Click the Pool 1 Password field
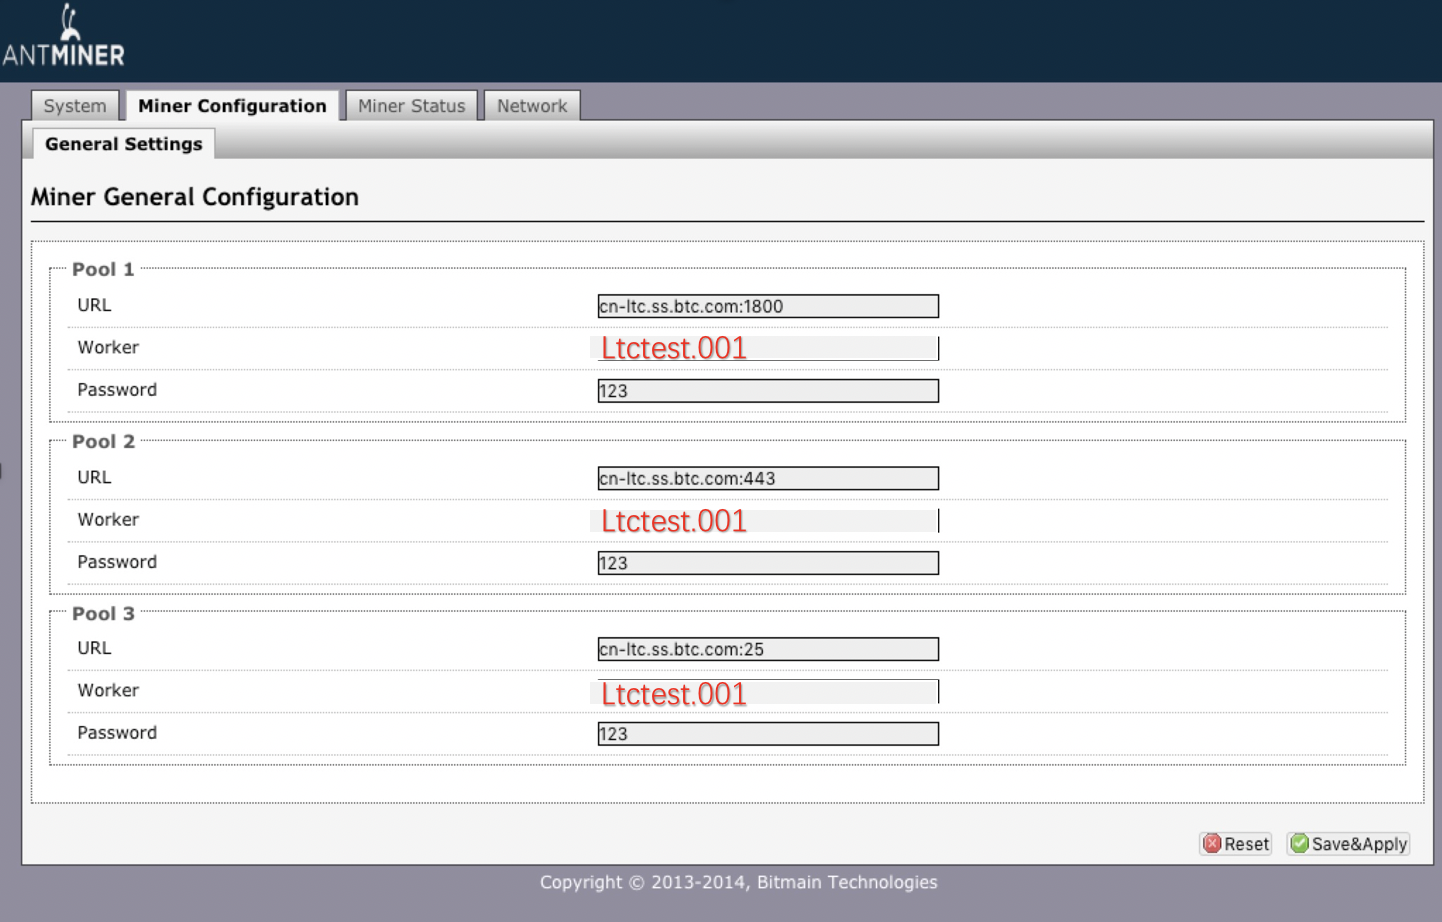 pos(767,390)
